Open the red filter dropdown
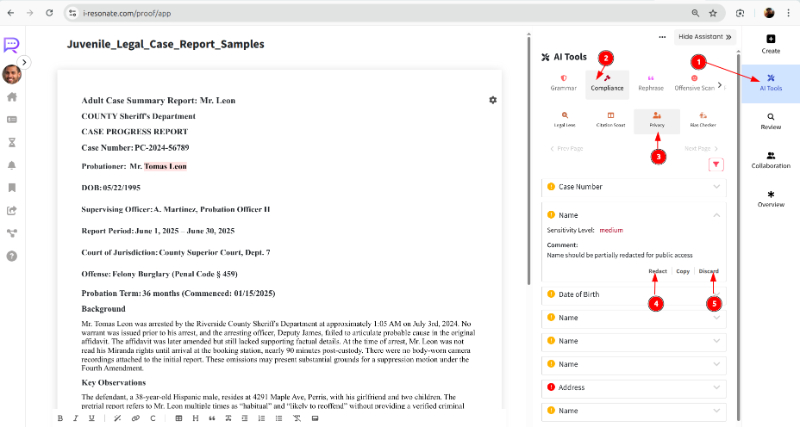Viewport: 800px width, 427px height. (715, 165)
